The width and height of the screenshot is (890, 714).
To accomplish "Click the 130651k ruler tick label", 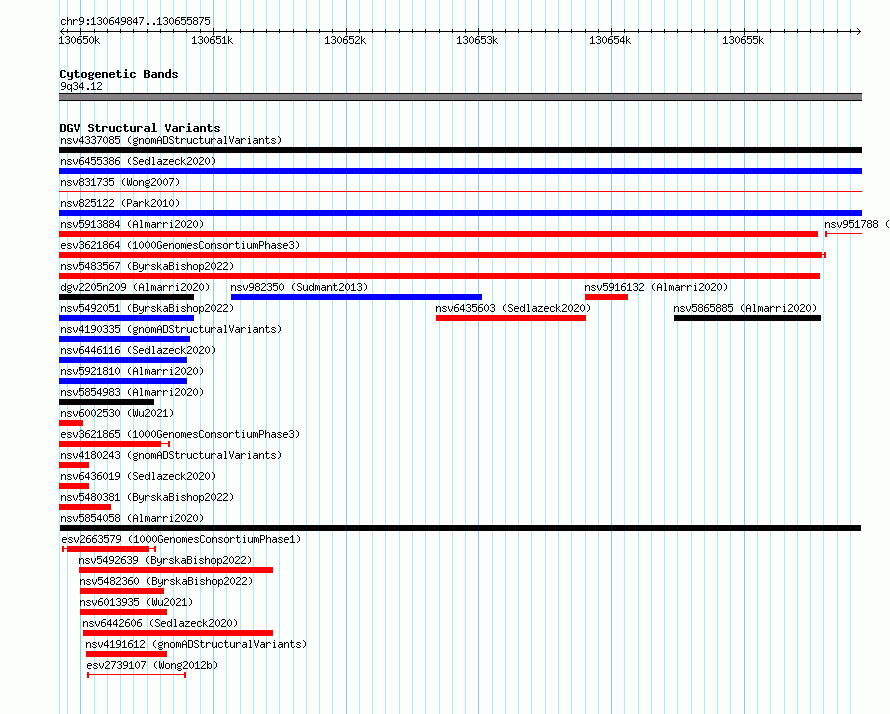I will coord(212,40).
